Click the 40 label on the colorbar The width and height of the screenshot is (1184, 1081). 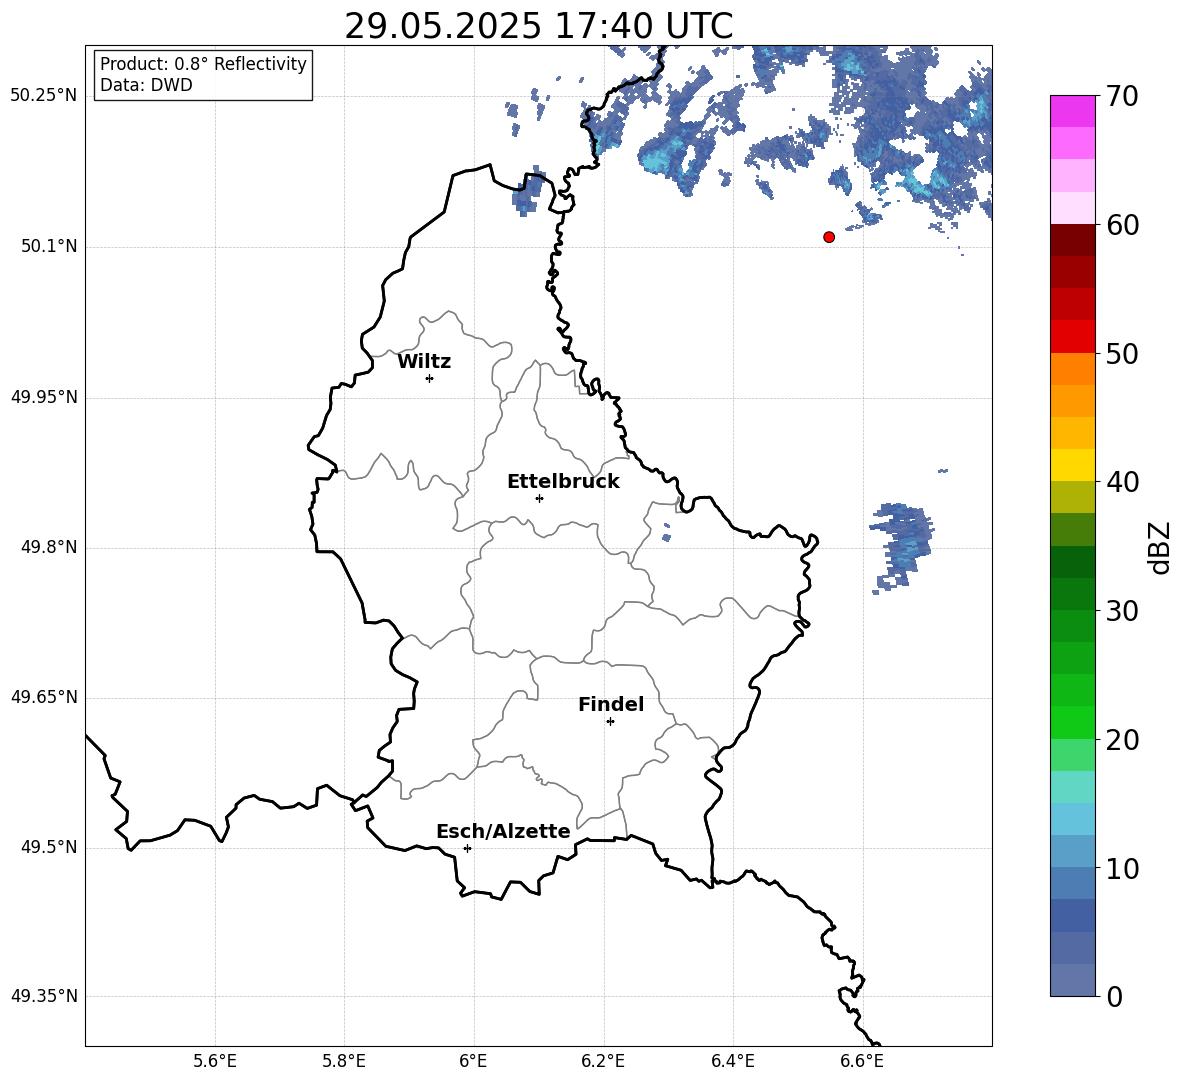[x=1121, y=482]
